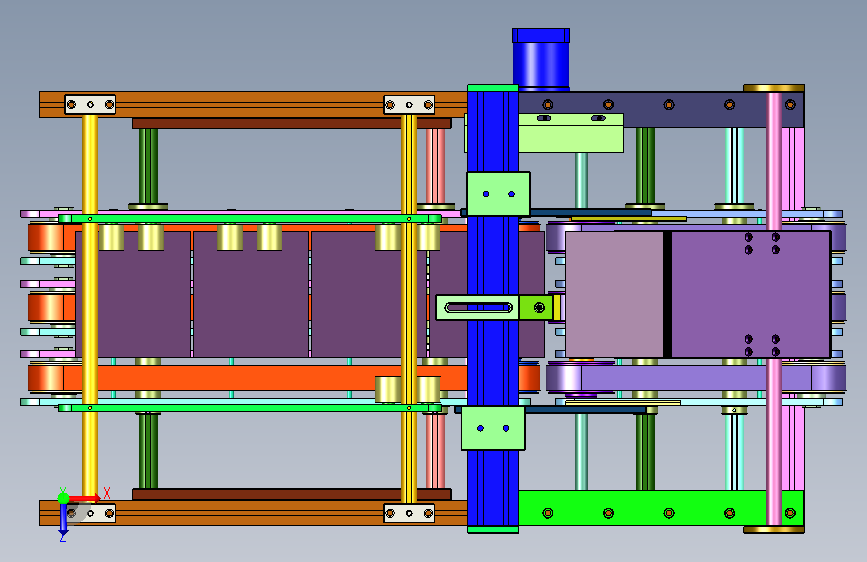Select the upper thin green guide rail
Screen dimensions: 867x562
click(250, 218)
